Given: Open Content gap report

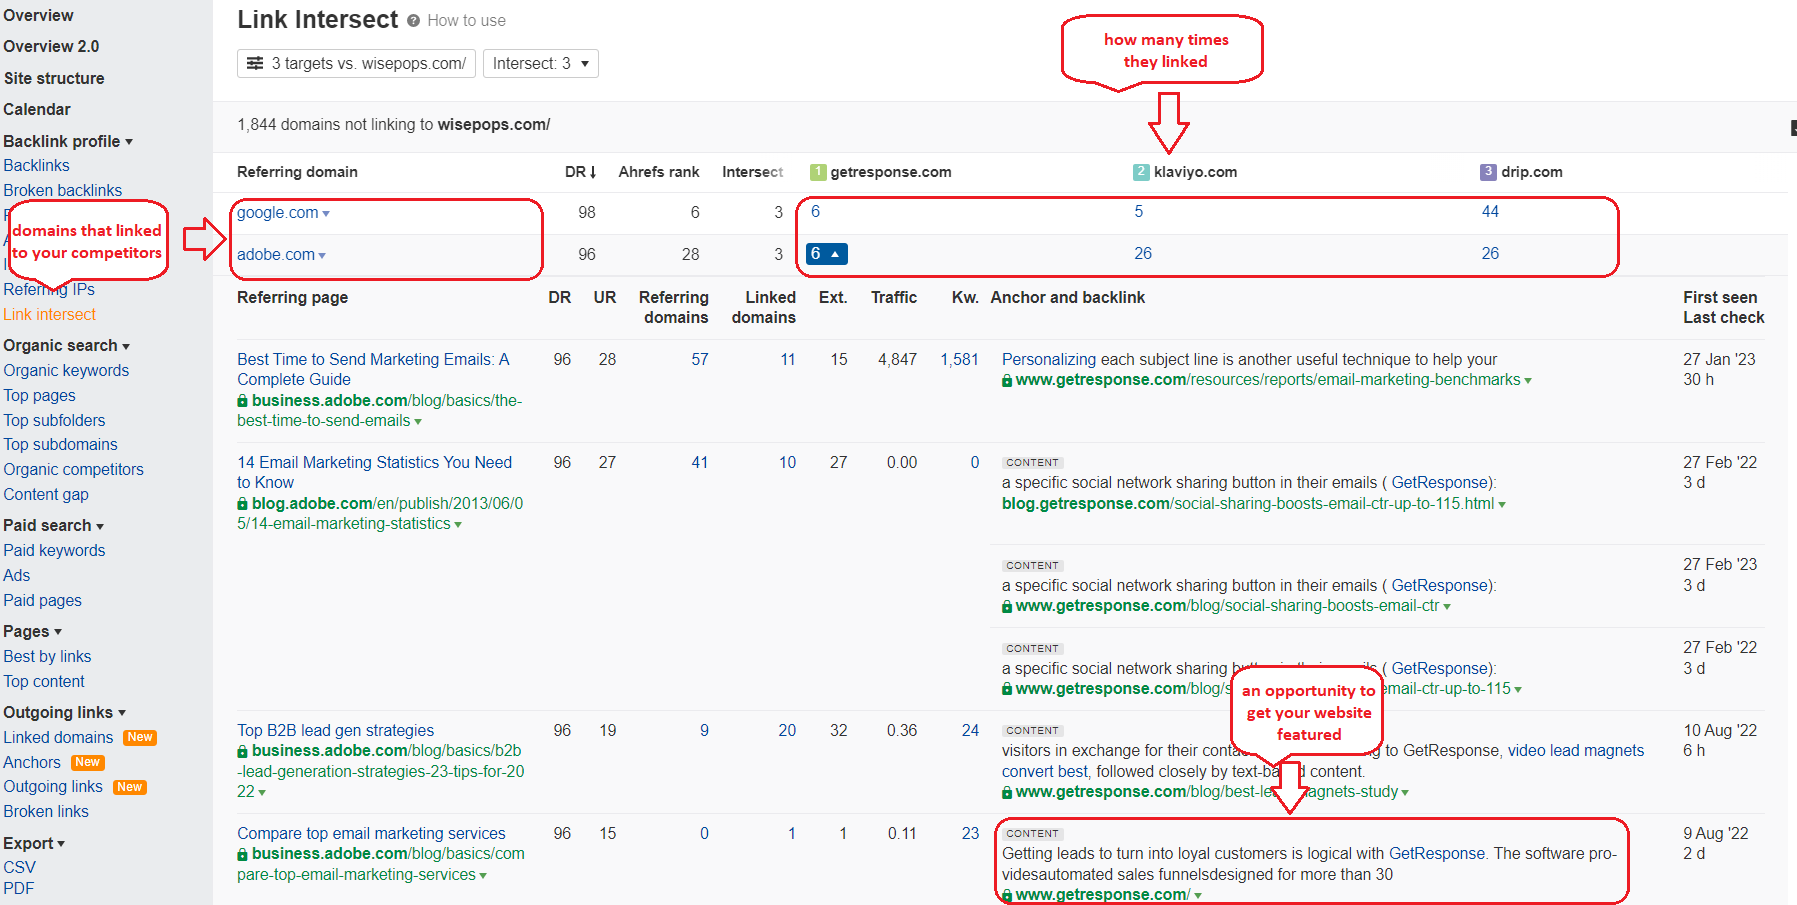Looking at the screenshot, I should tap(46, 494).
